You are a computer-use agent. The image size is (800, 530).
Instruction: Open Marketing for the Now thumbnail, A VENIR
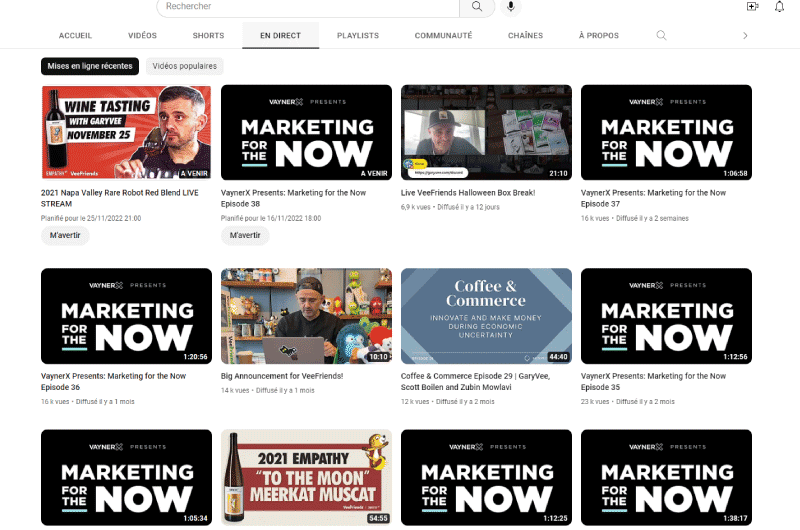[306, 132]
